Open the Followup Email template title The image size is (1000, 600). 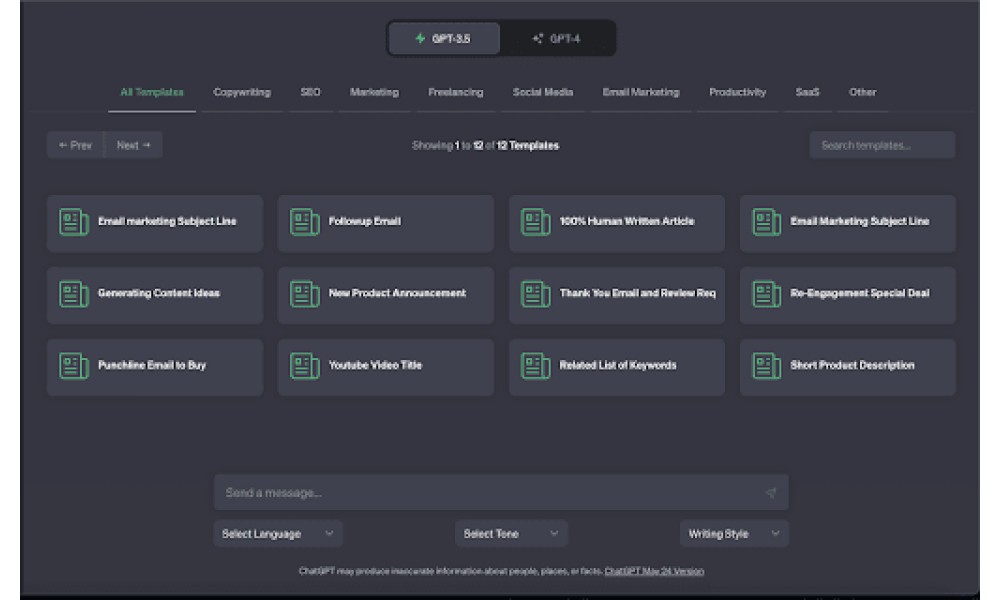pyautogui.click(x=365, y=221)
